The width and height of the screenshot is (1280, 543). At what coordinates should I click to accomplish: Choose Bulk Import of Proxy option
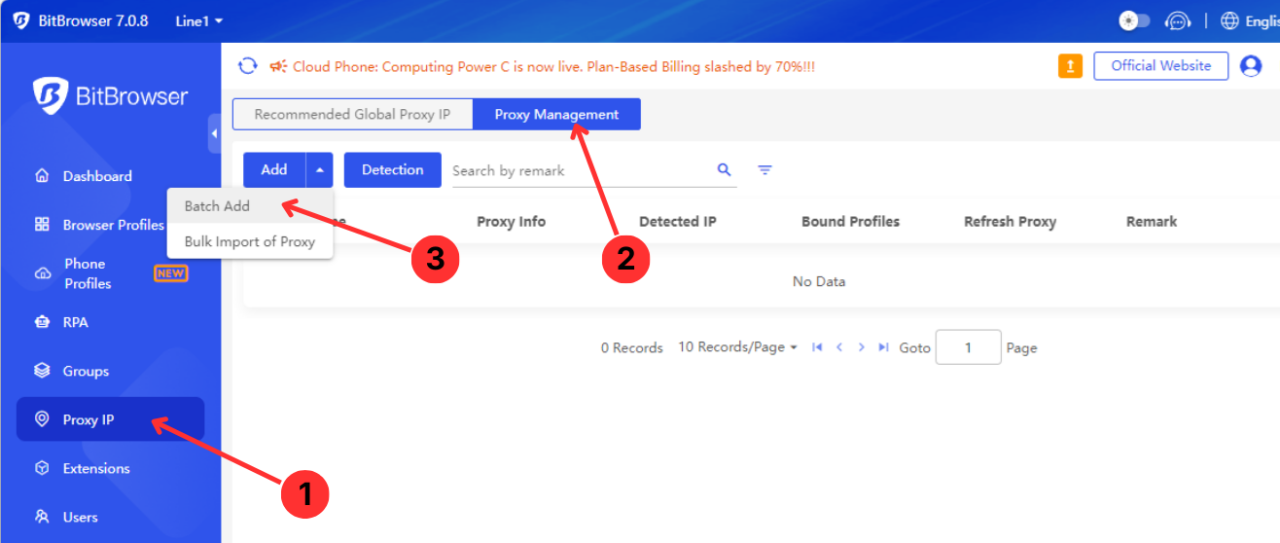pos(250,241)
